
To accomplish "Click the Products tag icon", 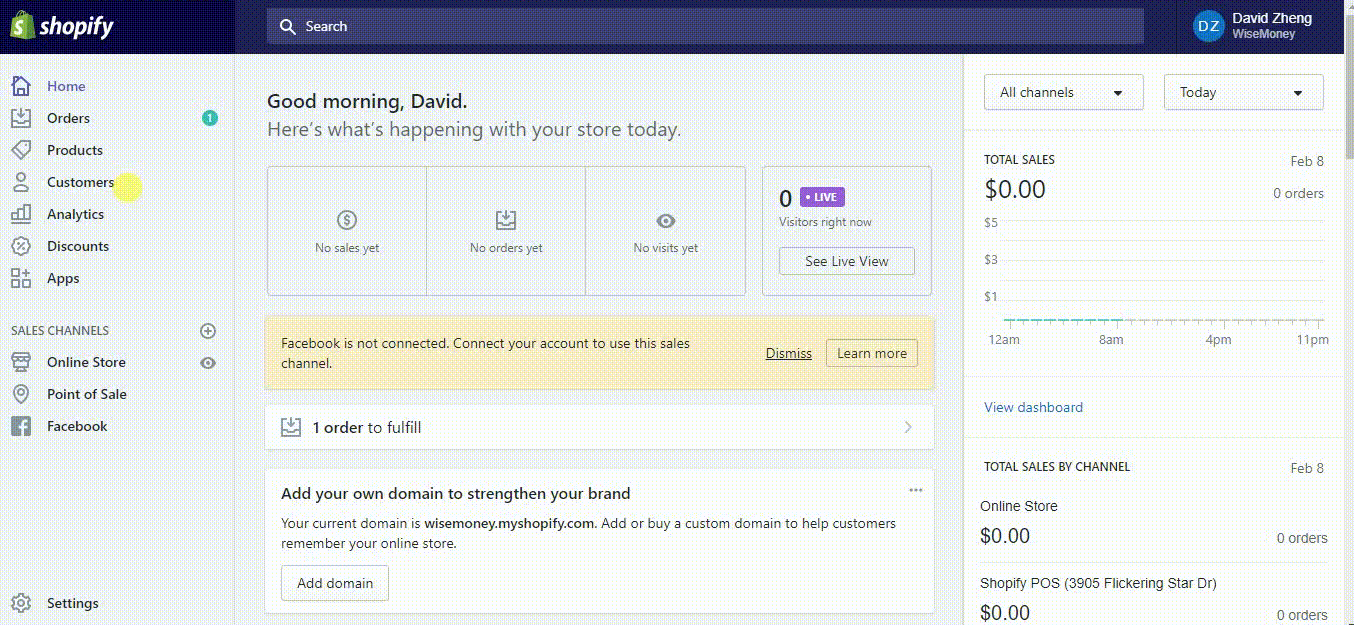I will (21, 150).
